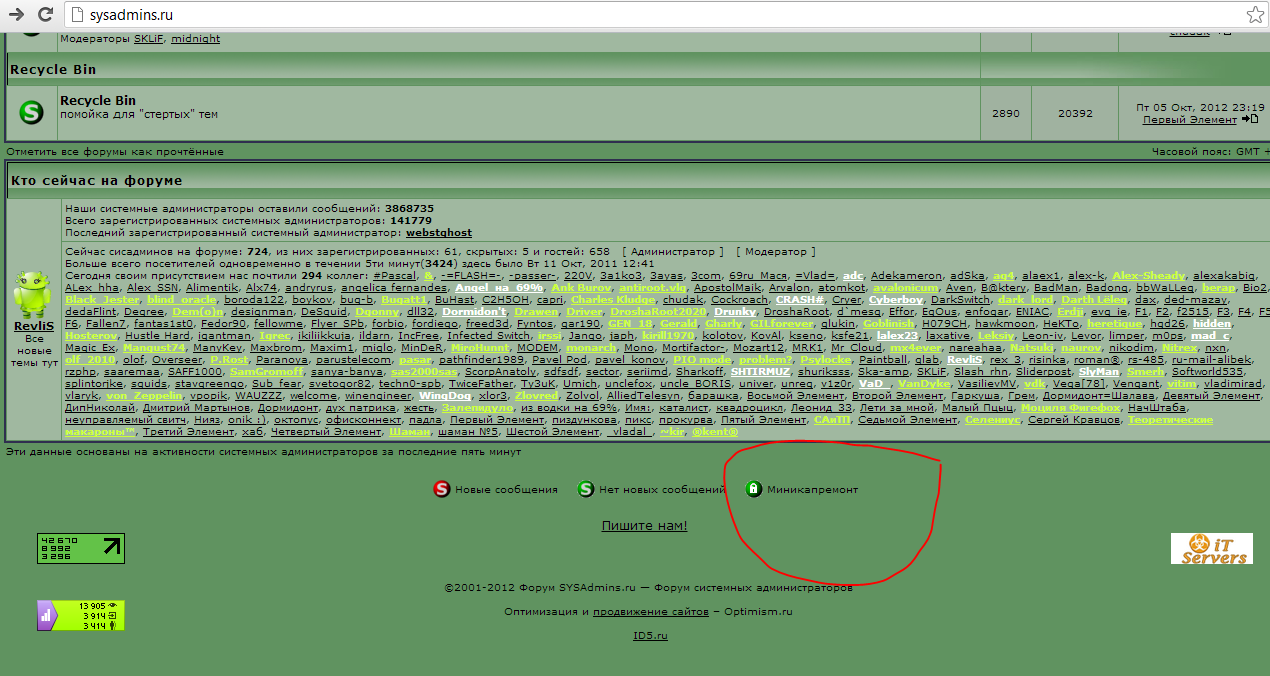Screen dimensions: 1270x676
Task: Click the red 'Новые сообщения' legend icon
Action: pos(441,489)
